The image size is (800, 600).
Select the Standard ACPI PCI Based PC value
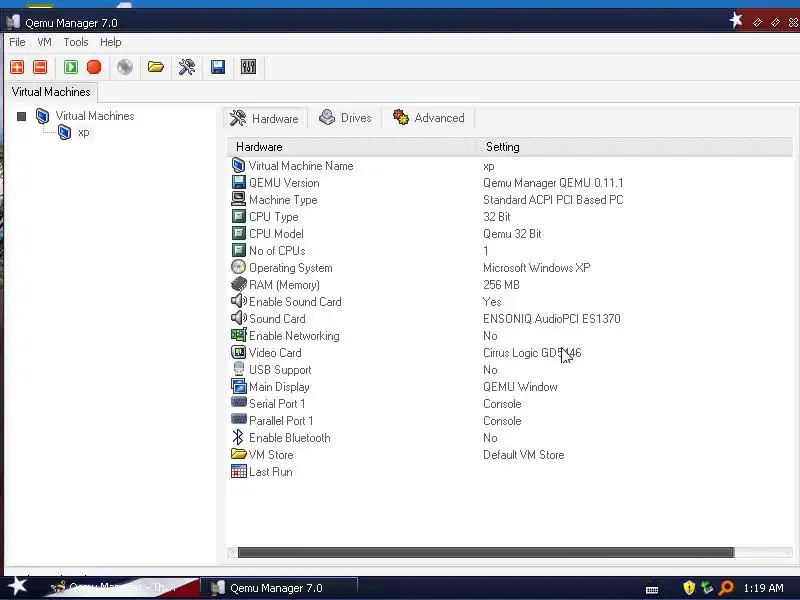553,200
